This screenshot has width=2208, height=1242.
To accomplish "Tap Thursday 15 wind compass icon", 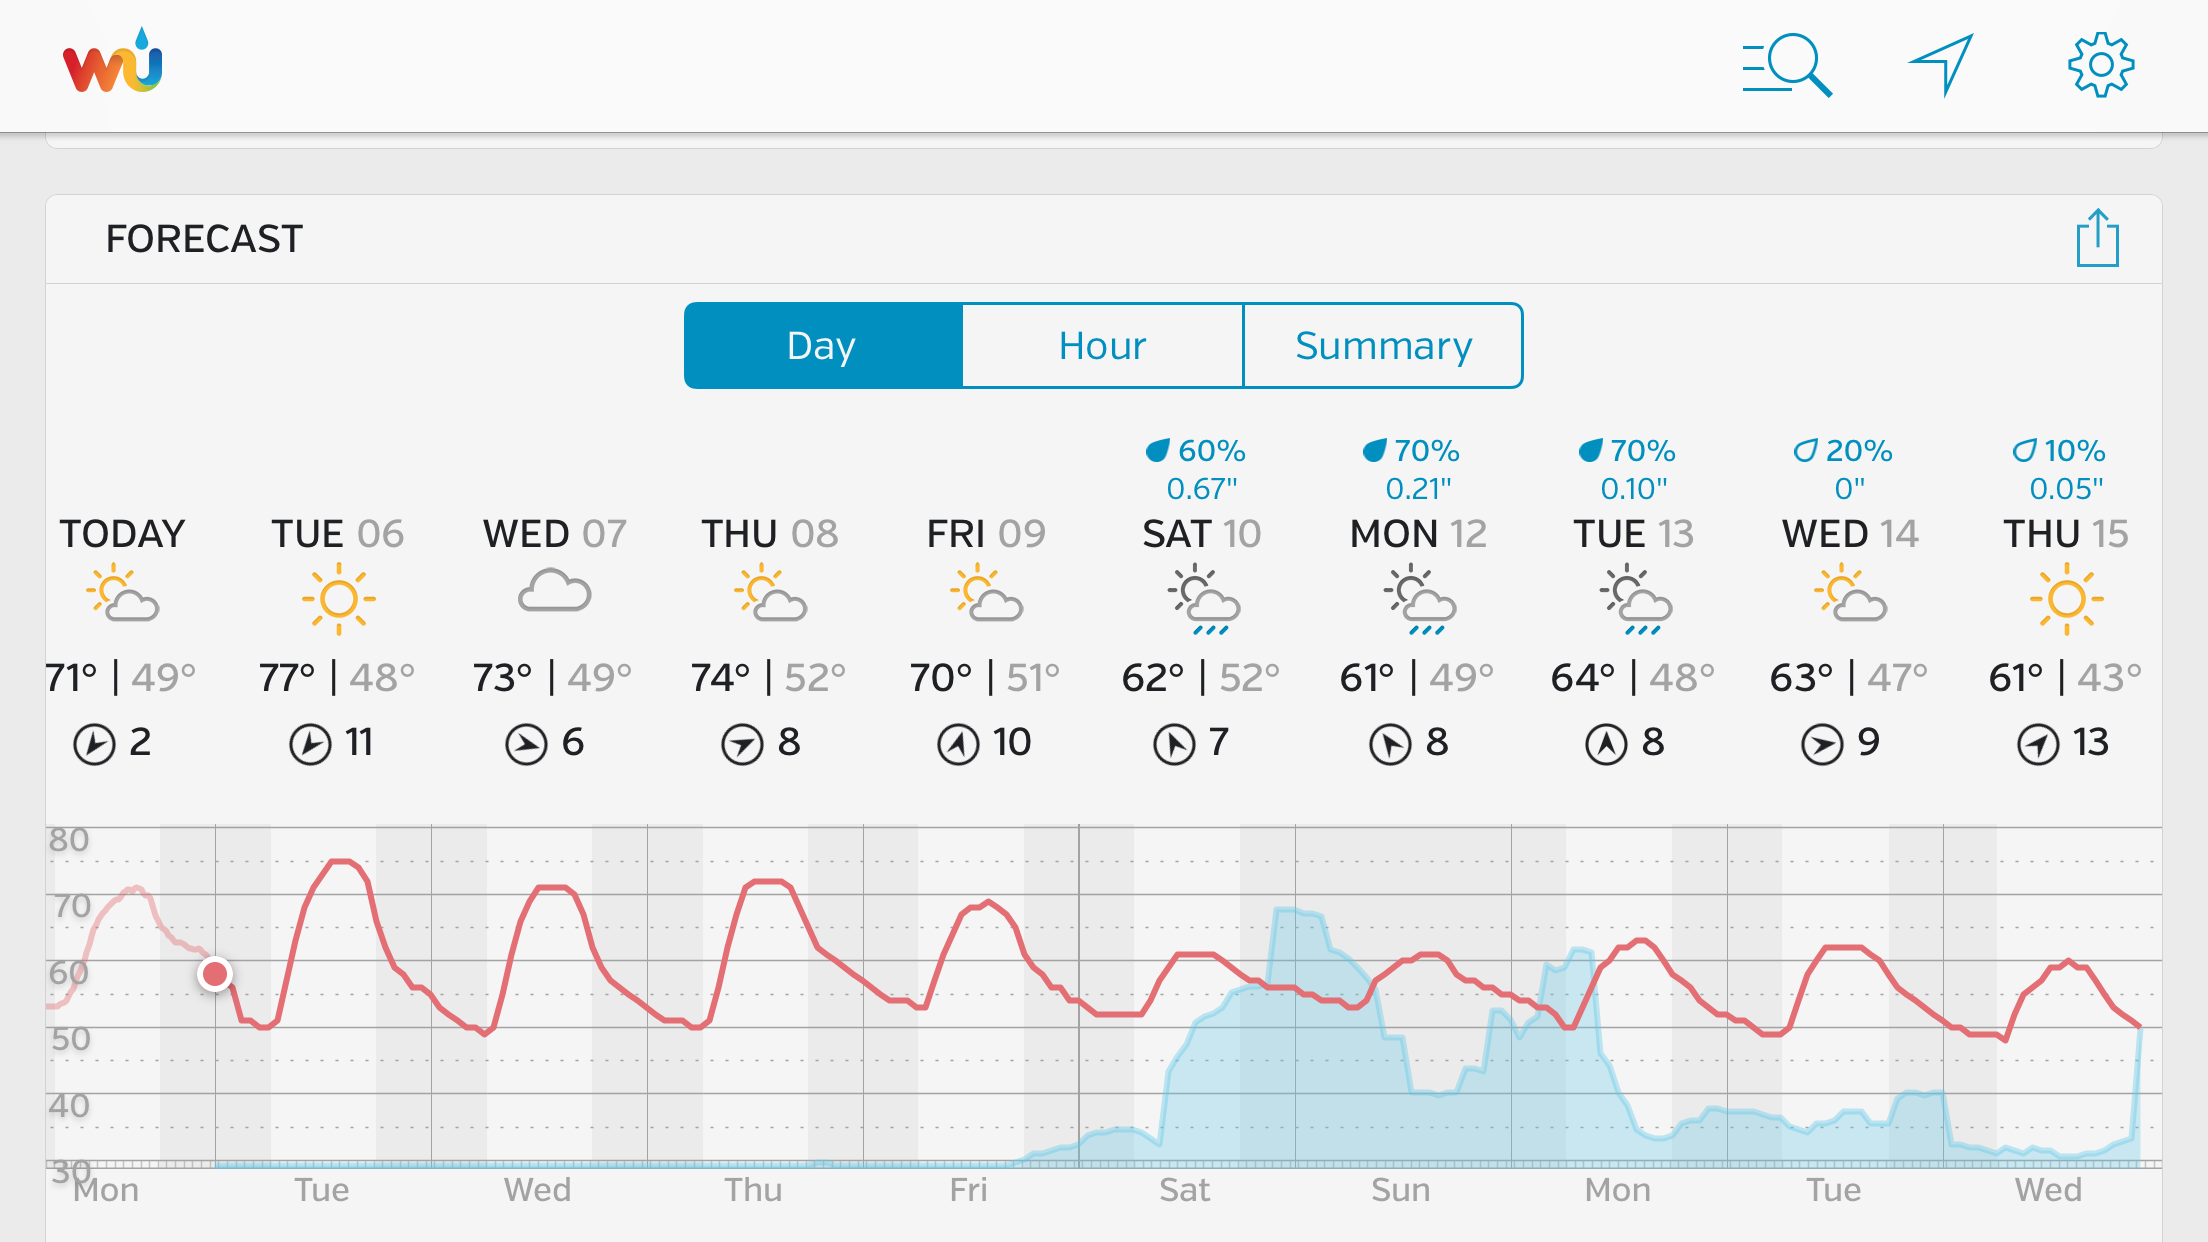I will pos(2038,744).
